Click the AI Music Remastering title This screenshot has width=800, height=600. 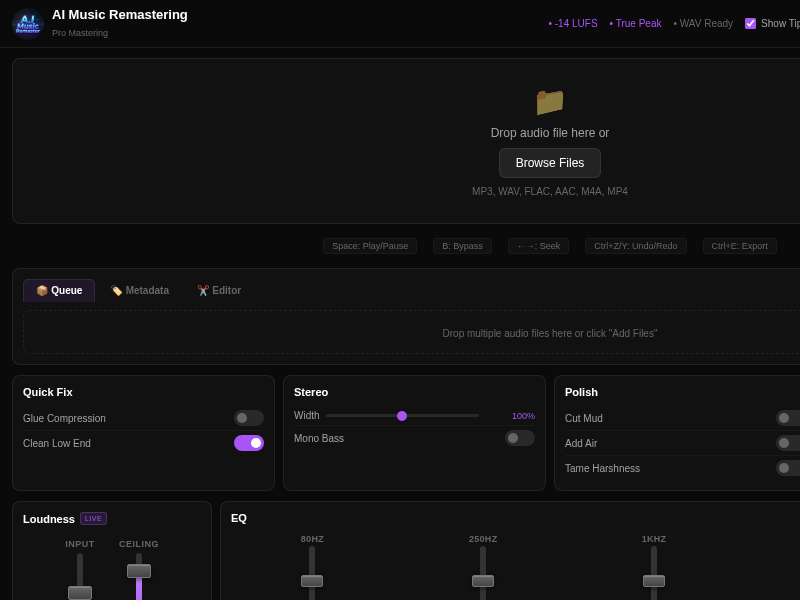(x=120, y=15)
